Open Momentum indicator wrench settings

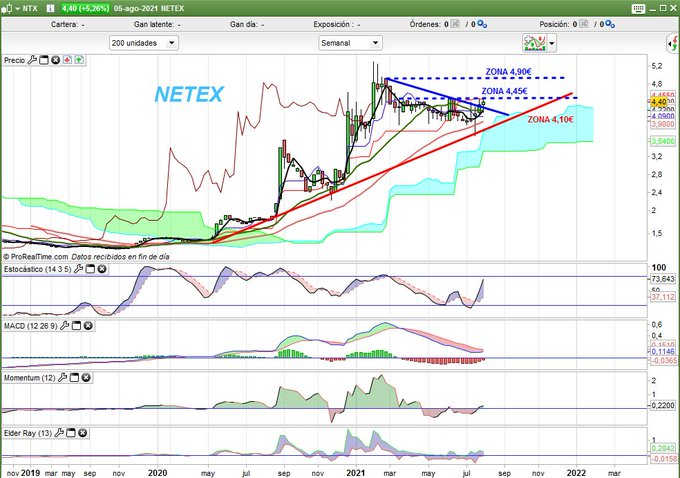click(62, 378)
